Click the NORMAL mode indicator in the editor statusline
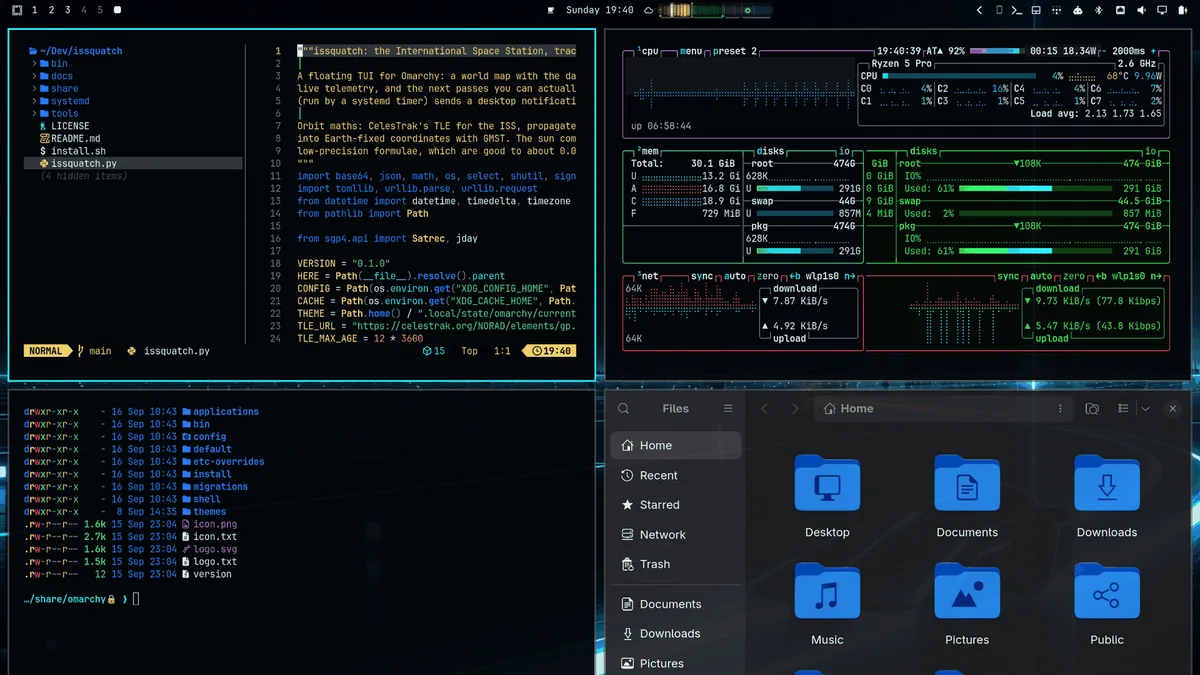Image resolution: width=1200 pixels, height=675 pixels. point(46,351)
